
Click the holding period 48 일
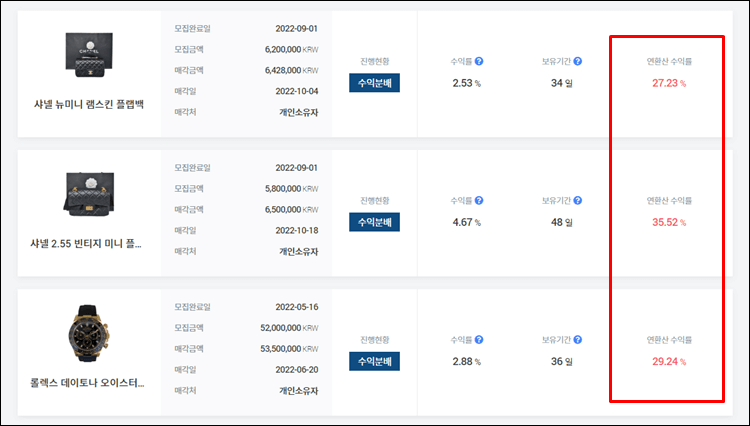[562, 222]
